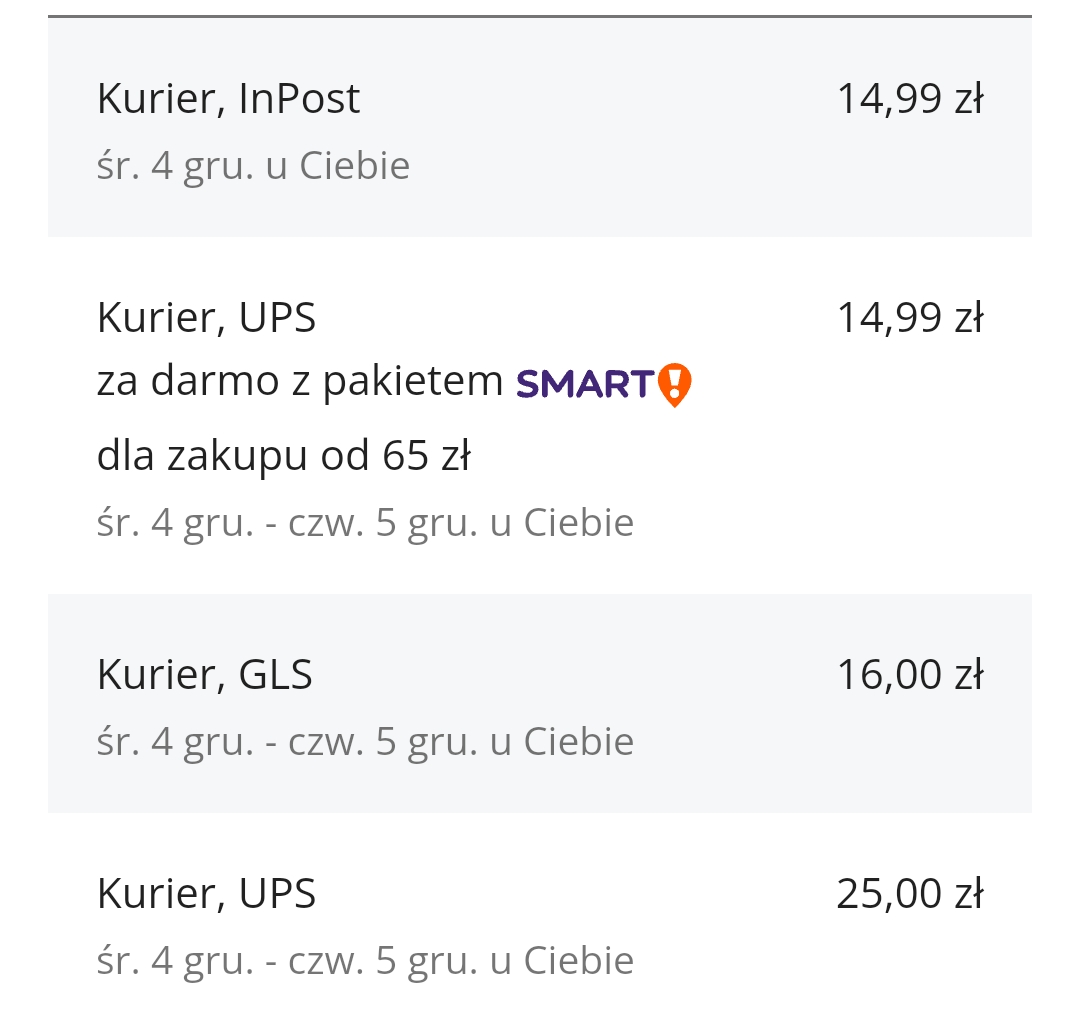The height and width of the screenshot is (1026, 1080).
Task: Choose Kurier, UPS with free Smart delivery
Action: pos(206,318)
